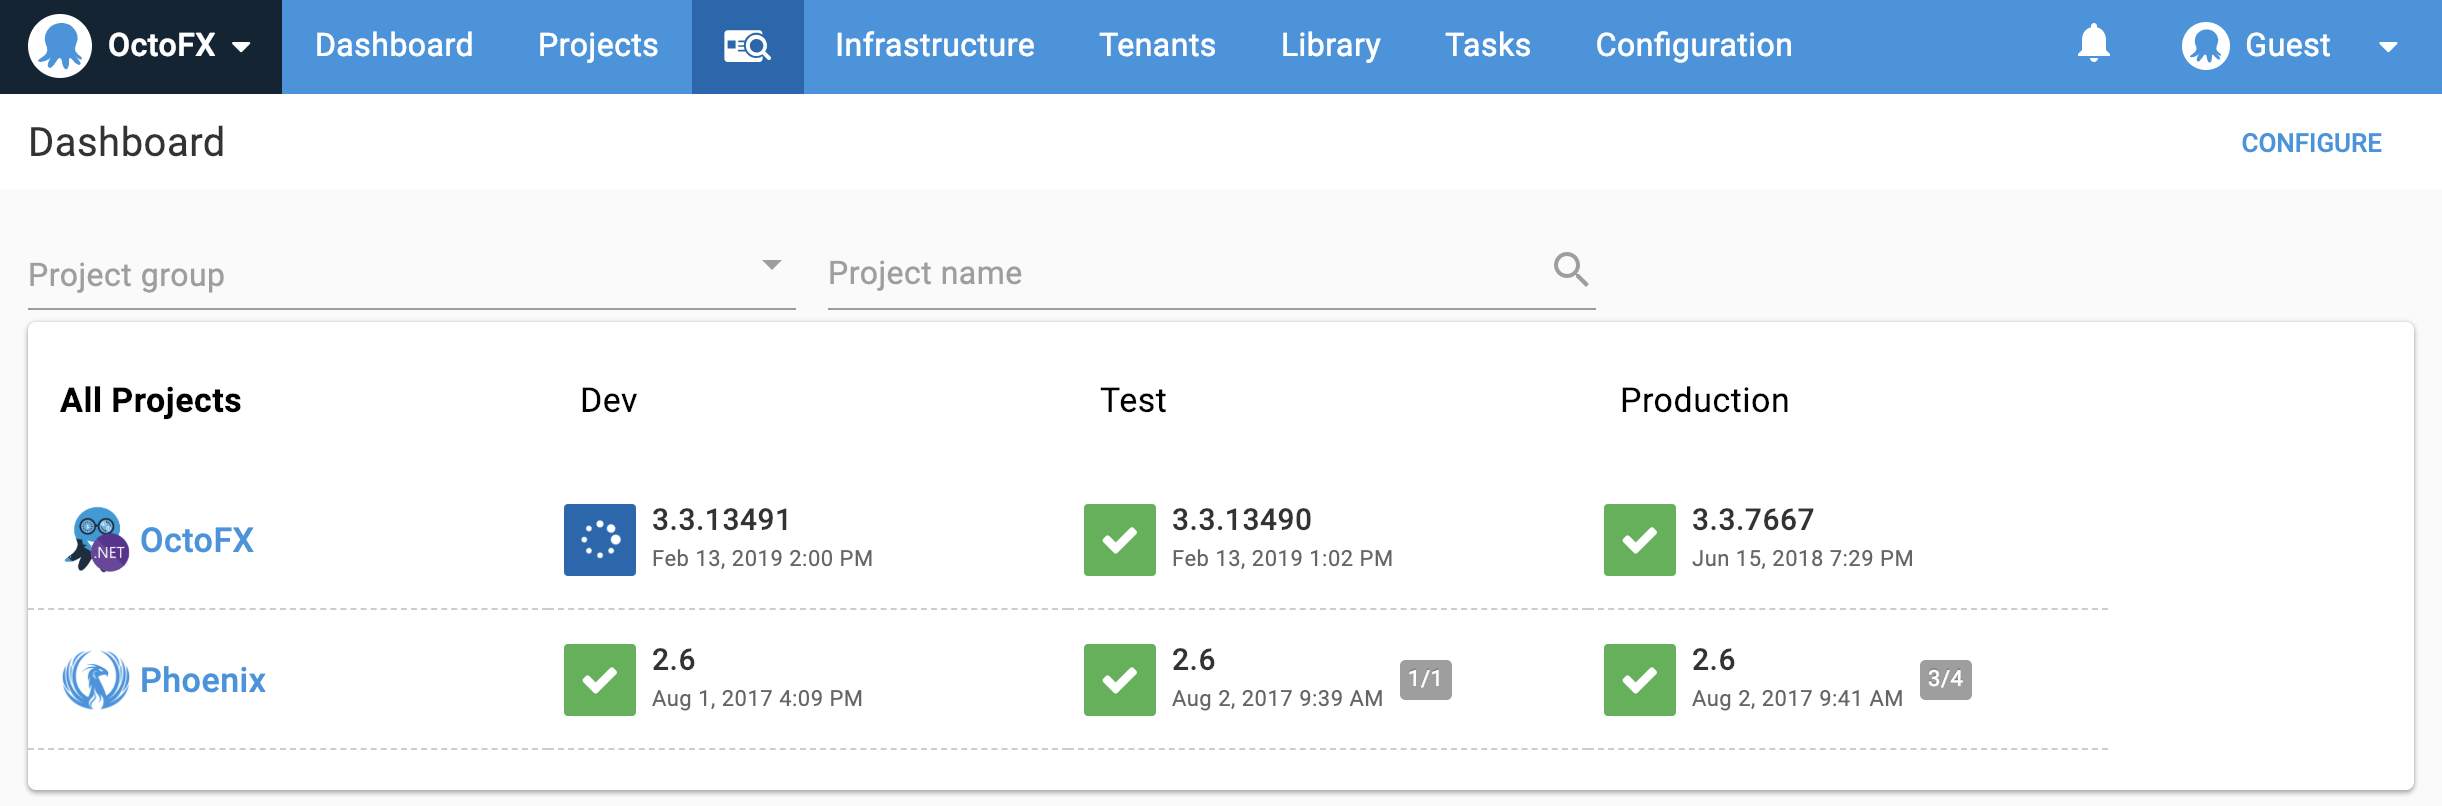The height and width of the screenshot is (806, 2442).
Task: Click the OctoFX Test success checkmark
Action: pyautogui.click(x=1120, y=540)
